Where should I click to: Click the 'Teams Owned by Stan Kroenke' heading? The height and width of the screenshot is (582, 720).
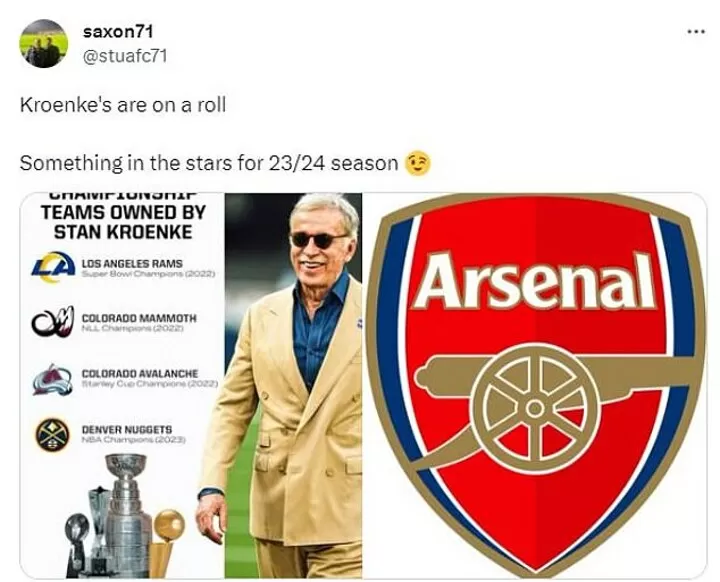click(123, 222)
